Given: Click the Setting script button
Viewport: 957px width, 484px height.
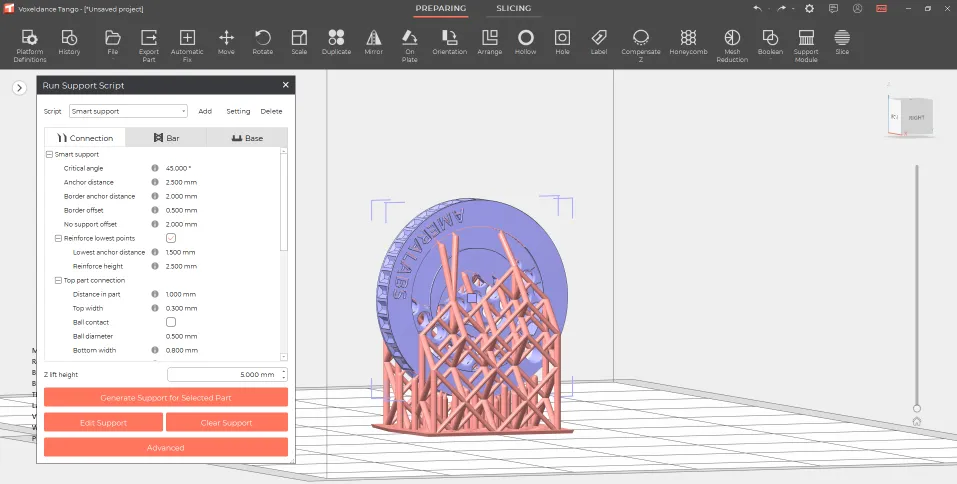Looking at the screenshot, I should click(x=238, y=111).
